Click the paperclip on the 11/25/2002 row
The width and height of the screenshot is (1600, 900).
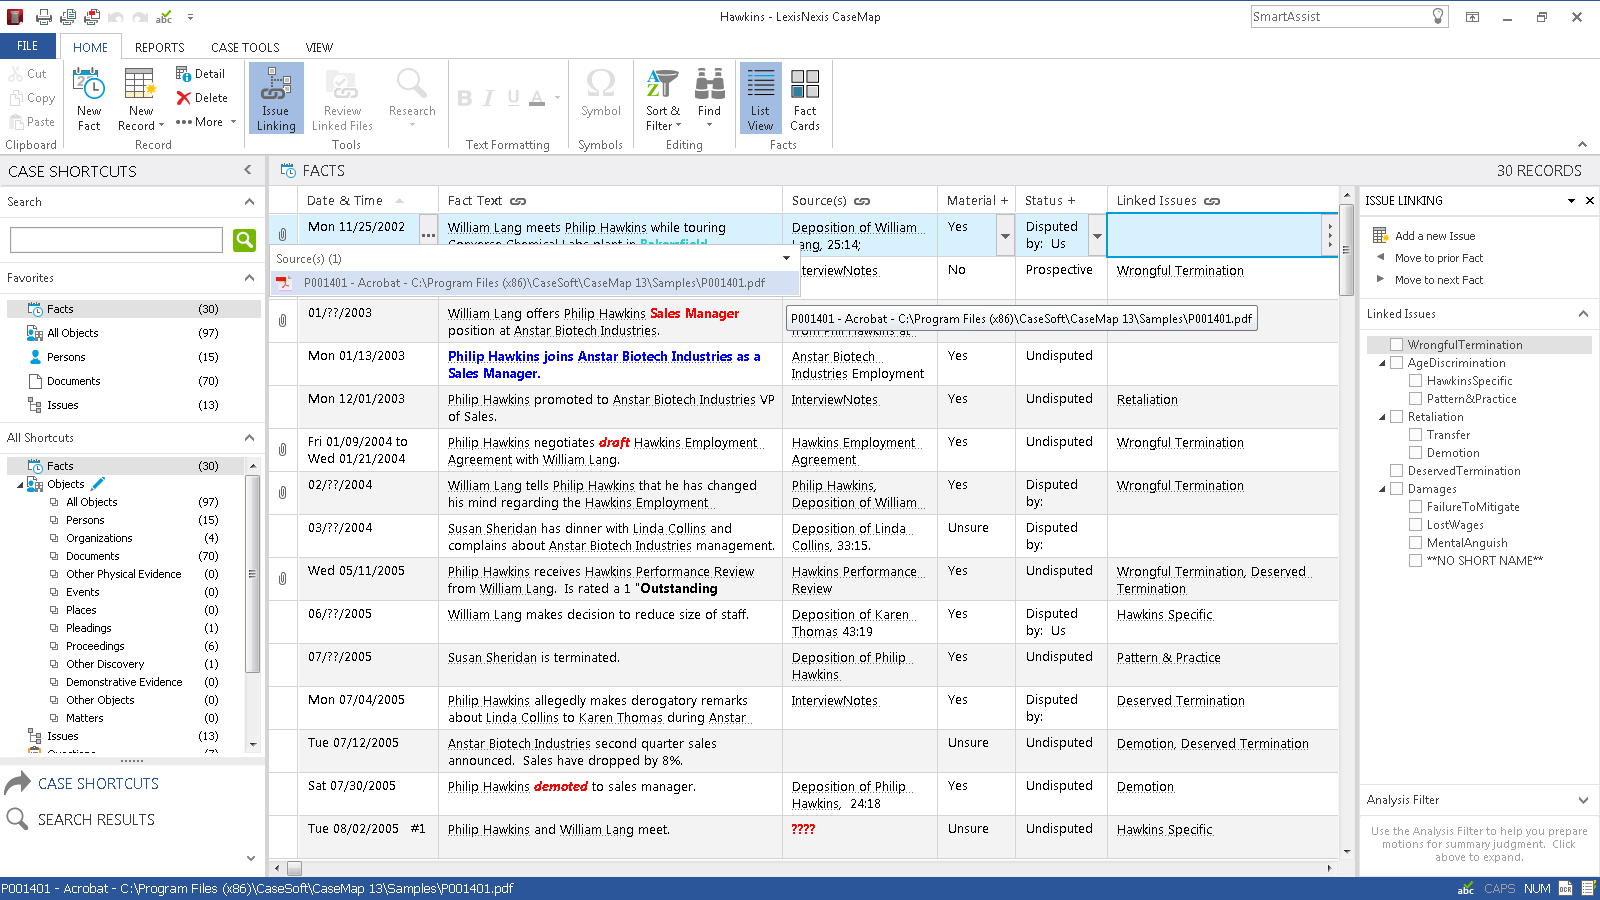tap(283, 234)
